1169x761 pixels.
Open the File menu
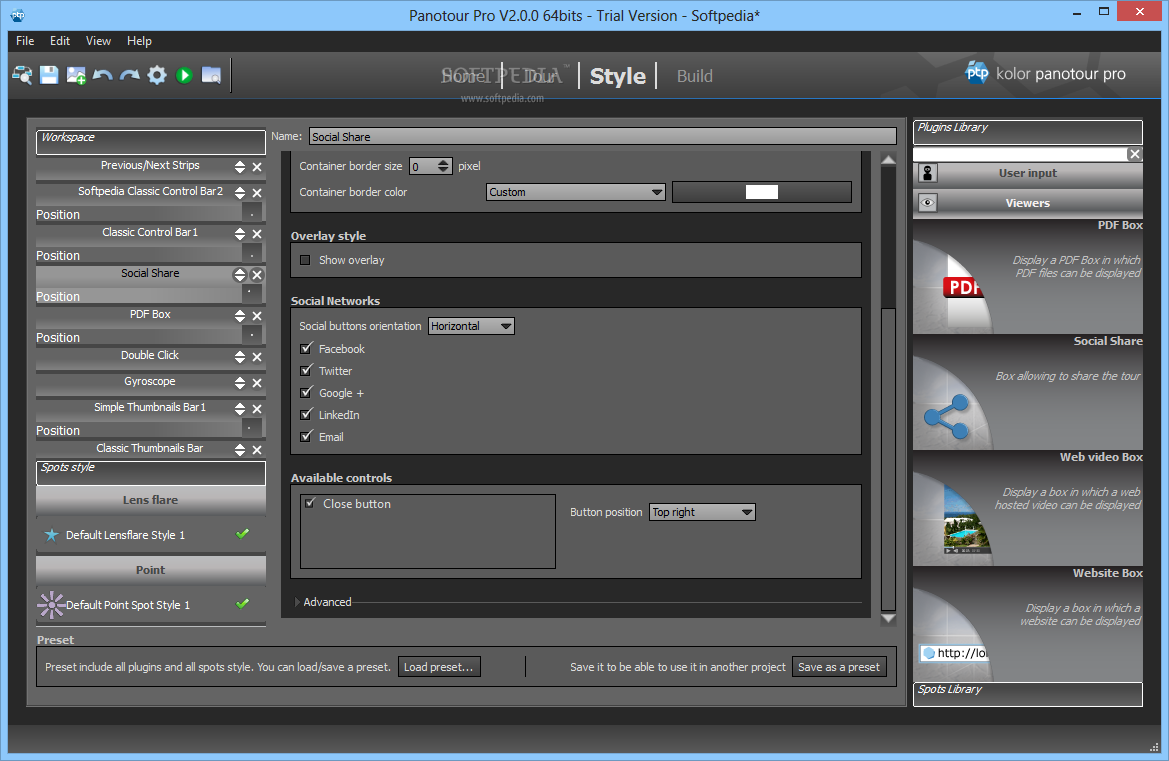[x=25, y=41]
